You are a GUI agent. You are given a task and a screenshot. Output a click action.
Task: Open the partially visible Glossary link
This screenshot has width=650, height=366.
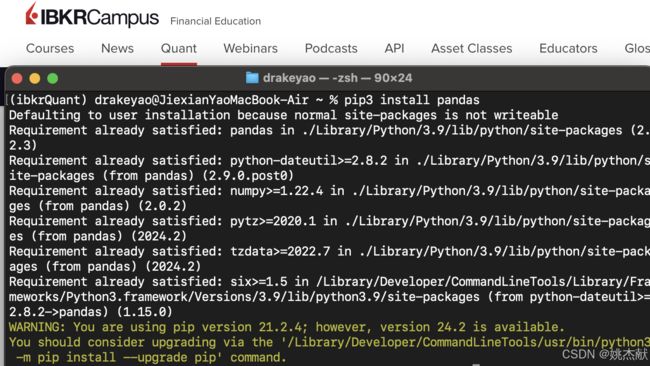tap(637, 48)
